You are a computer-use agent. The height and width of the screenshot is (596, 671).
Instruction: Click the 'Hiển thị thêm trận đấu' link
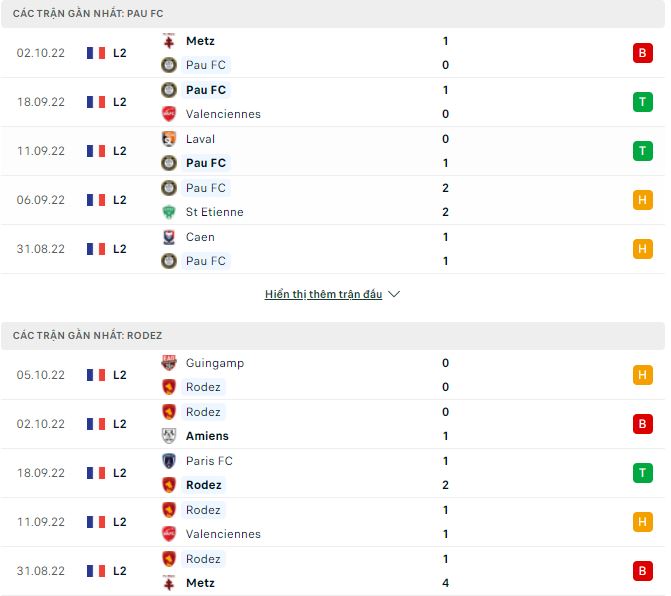(323, 295)
